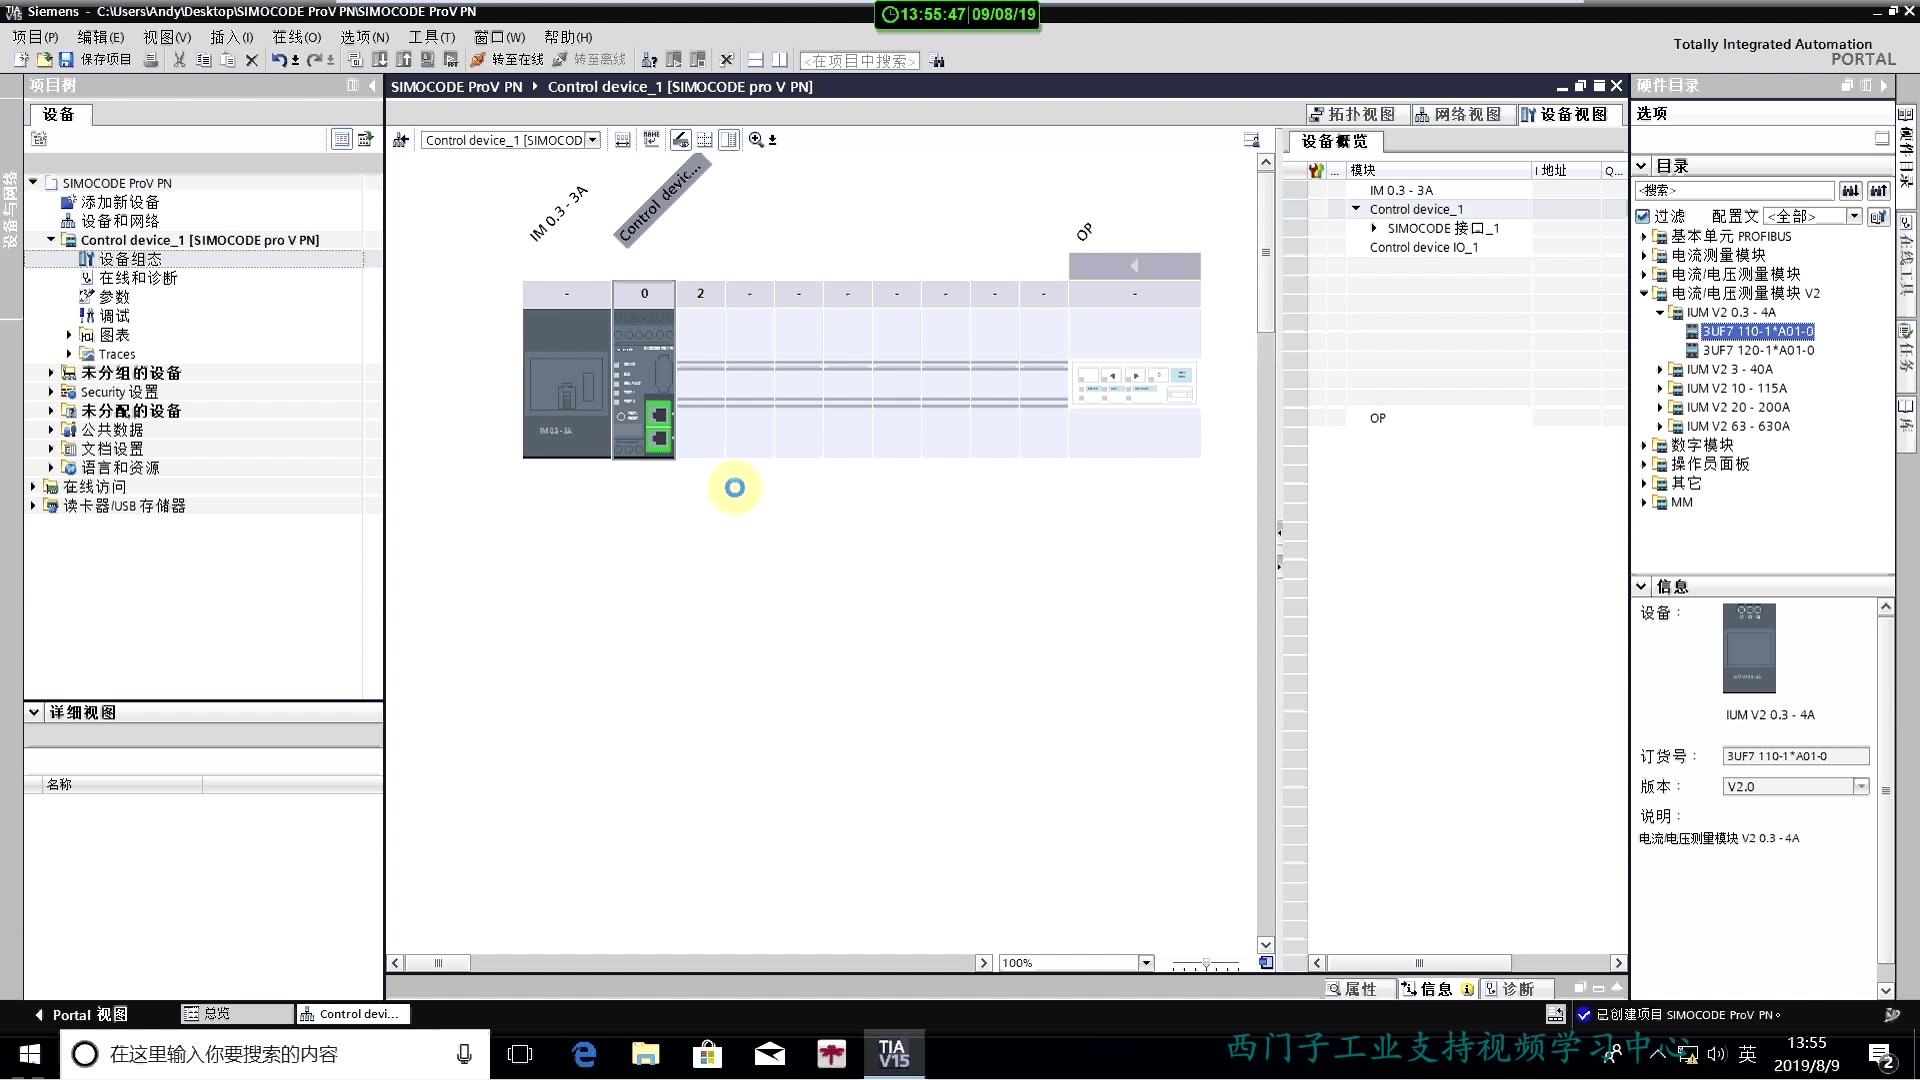Open the 编辑(E) menu
This screenshot has height=1080, width=1920.
[101, 37]
